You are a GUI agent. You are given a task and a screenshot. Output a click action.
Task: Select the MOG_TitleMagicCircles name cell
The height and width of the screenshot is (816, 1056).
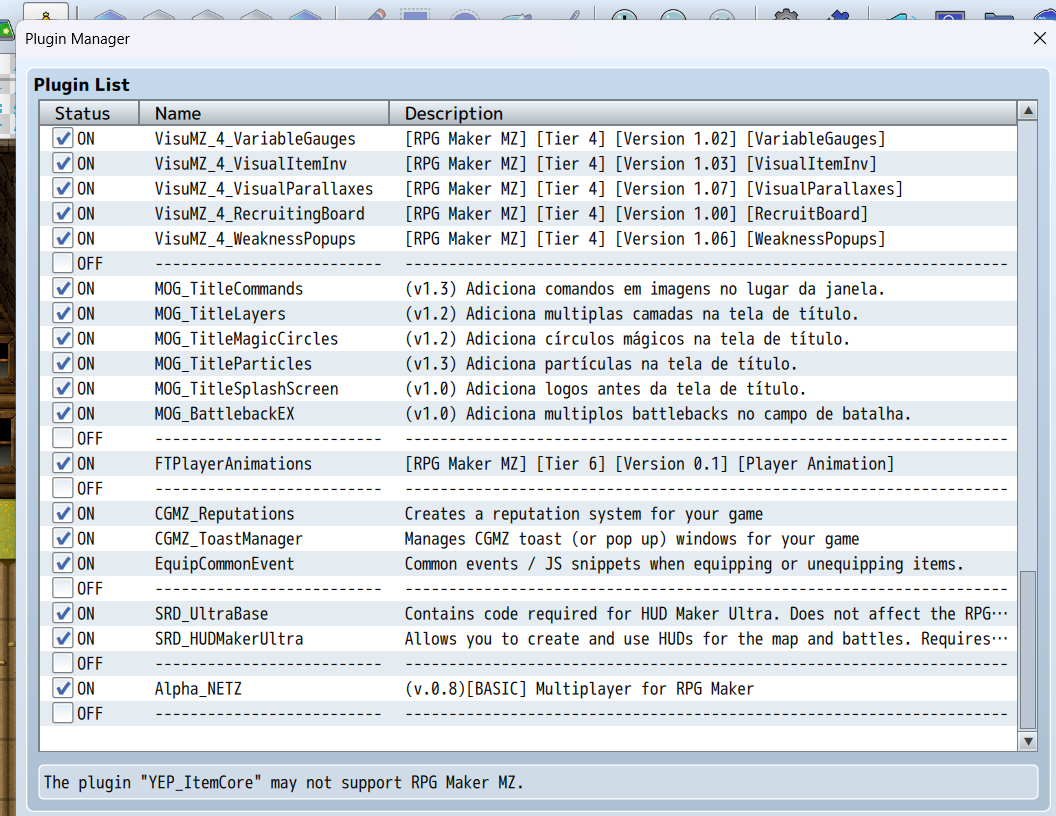(246, 339)
